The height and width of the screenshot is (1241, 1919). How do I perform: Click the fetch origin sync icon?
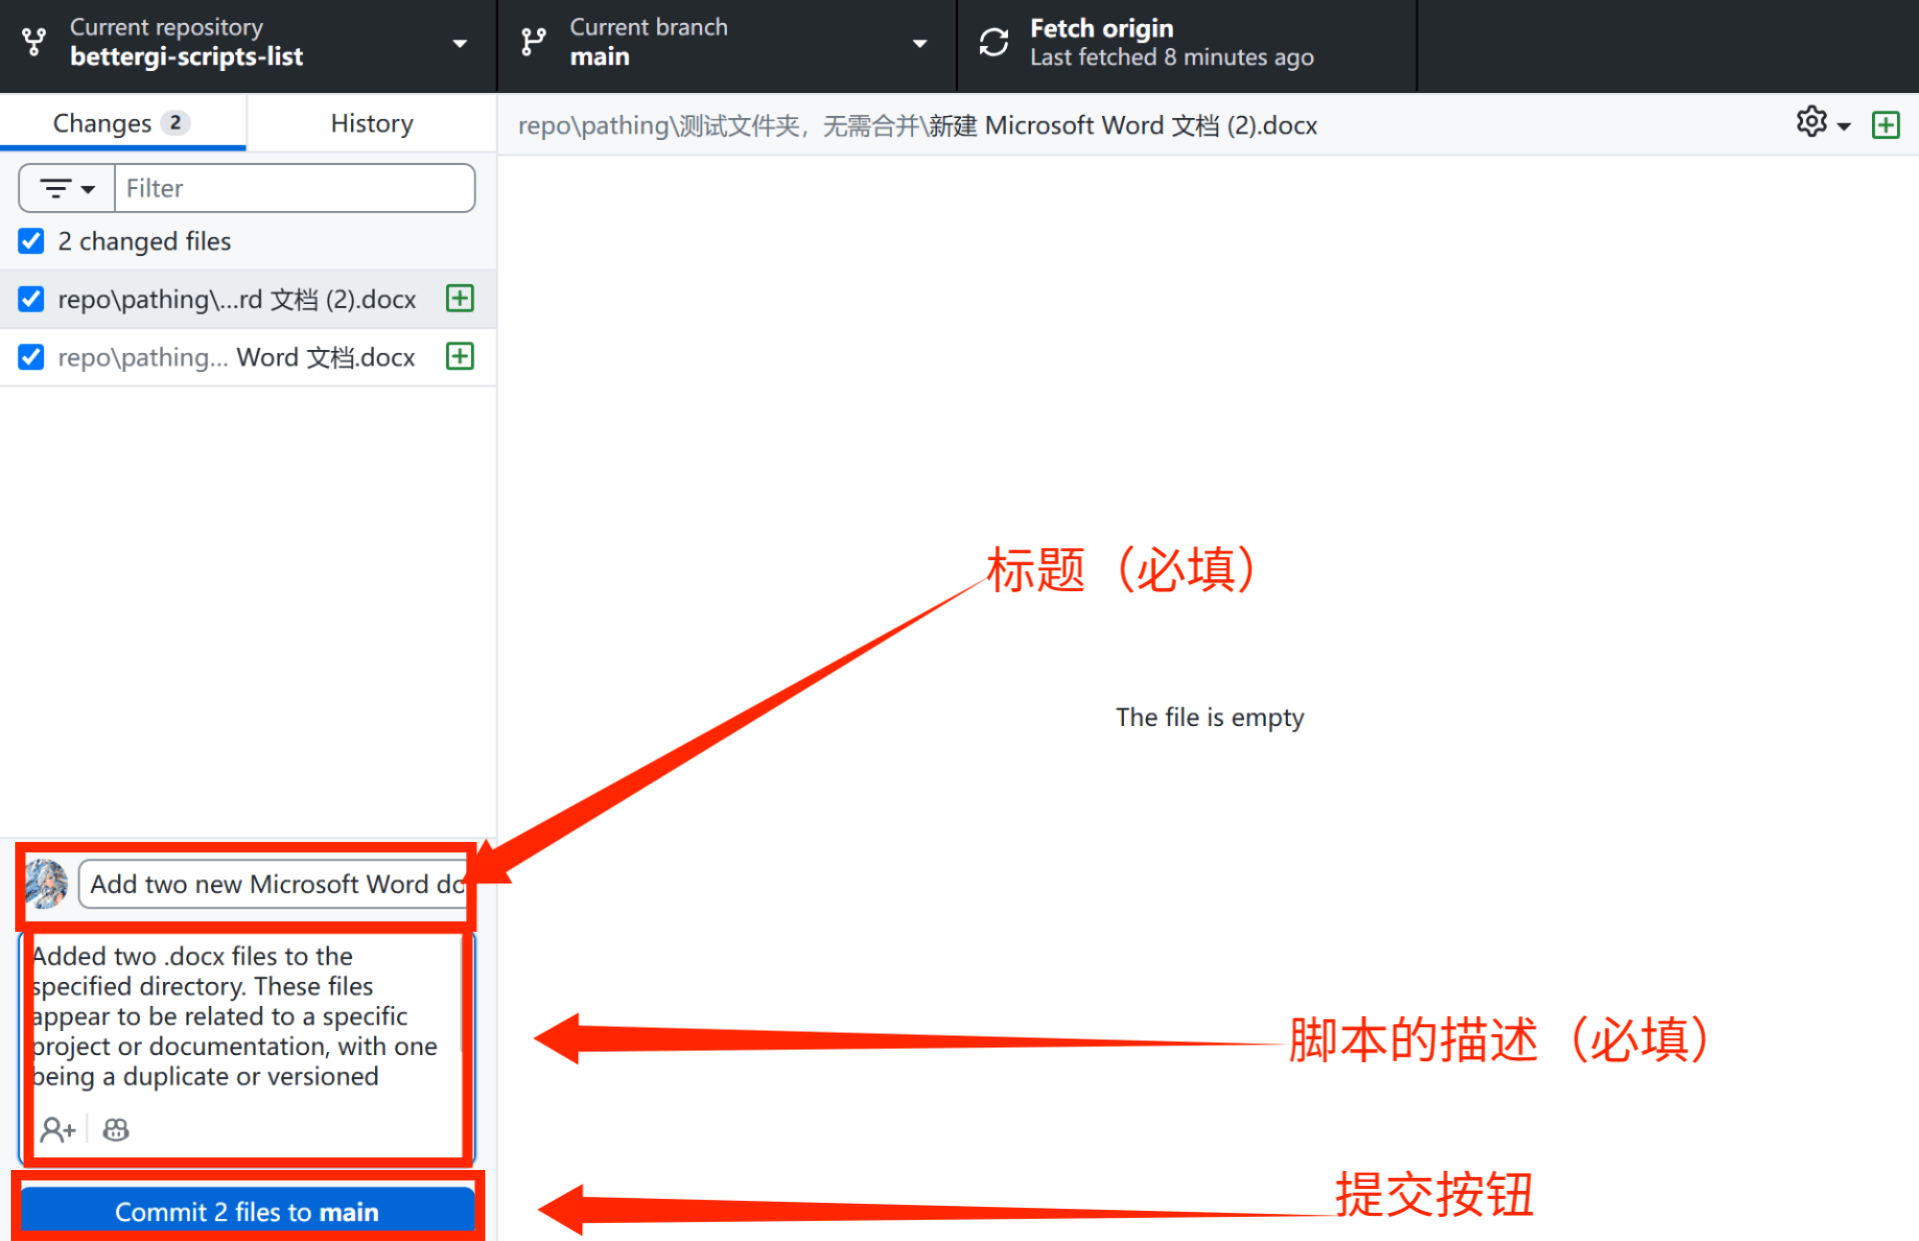[993, 43]
